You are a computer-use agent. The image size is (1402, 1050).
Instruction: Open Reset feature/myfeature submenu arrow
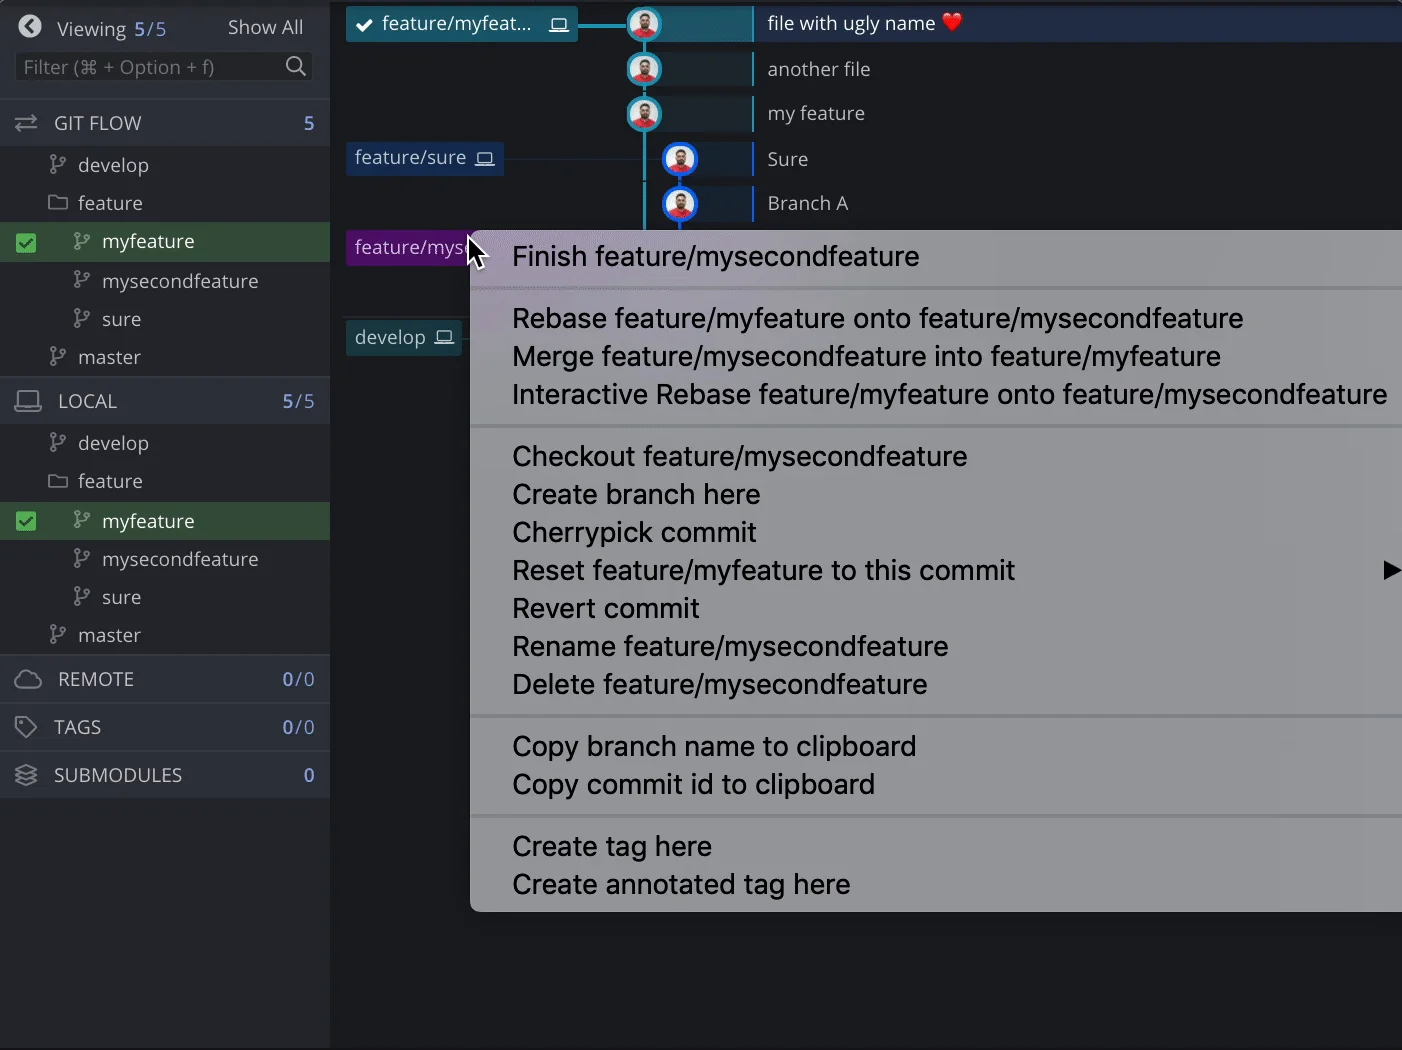[1390, 570]
